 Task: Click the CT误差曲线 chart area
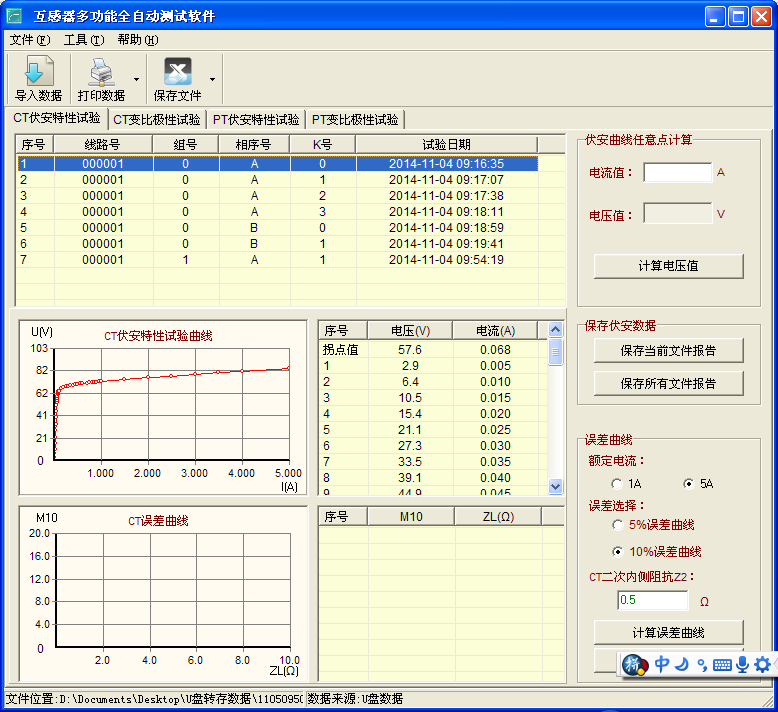[163, 593]
